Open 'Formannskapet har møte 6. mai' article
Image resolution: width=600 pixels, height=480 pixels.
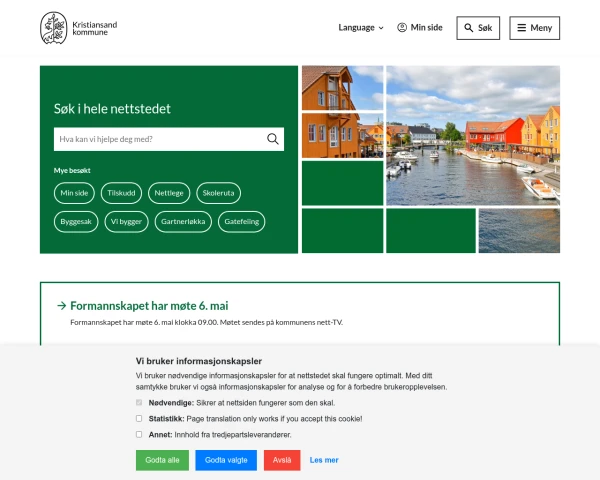coord(149,306)
